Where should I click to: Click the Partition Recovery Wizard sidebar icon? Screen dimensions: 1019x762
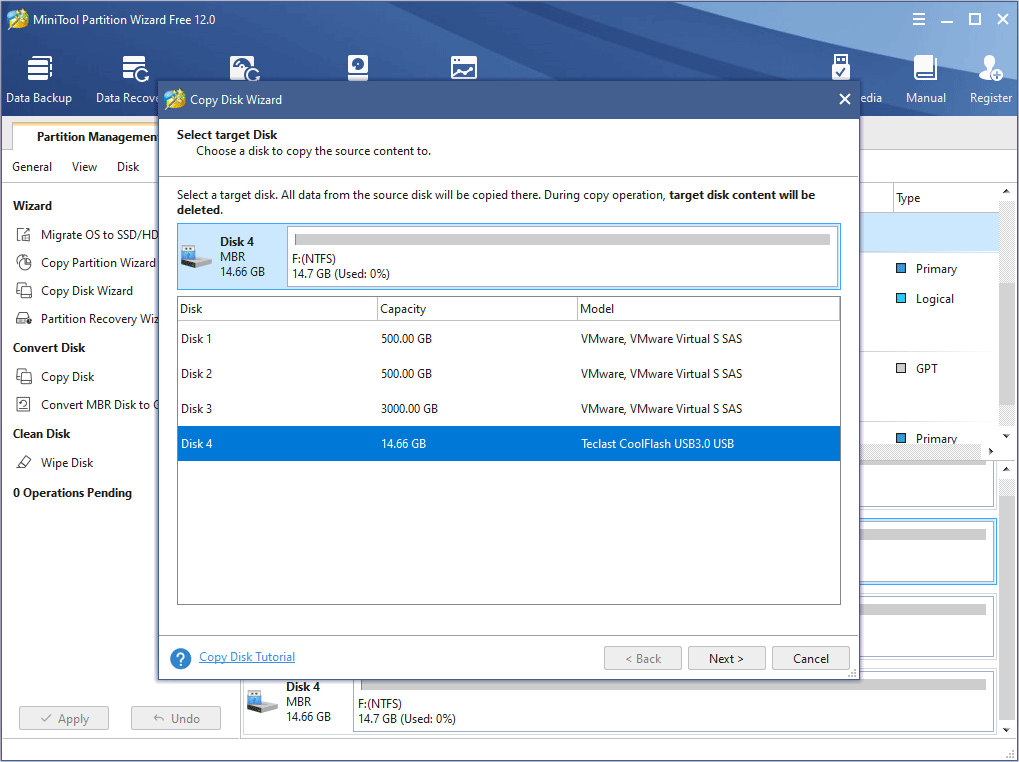click(x=24, y=318)
